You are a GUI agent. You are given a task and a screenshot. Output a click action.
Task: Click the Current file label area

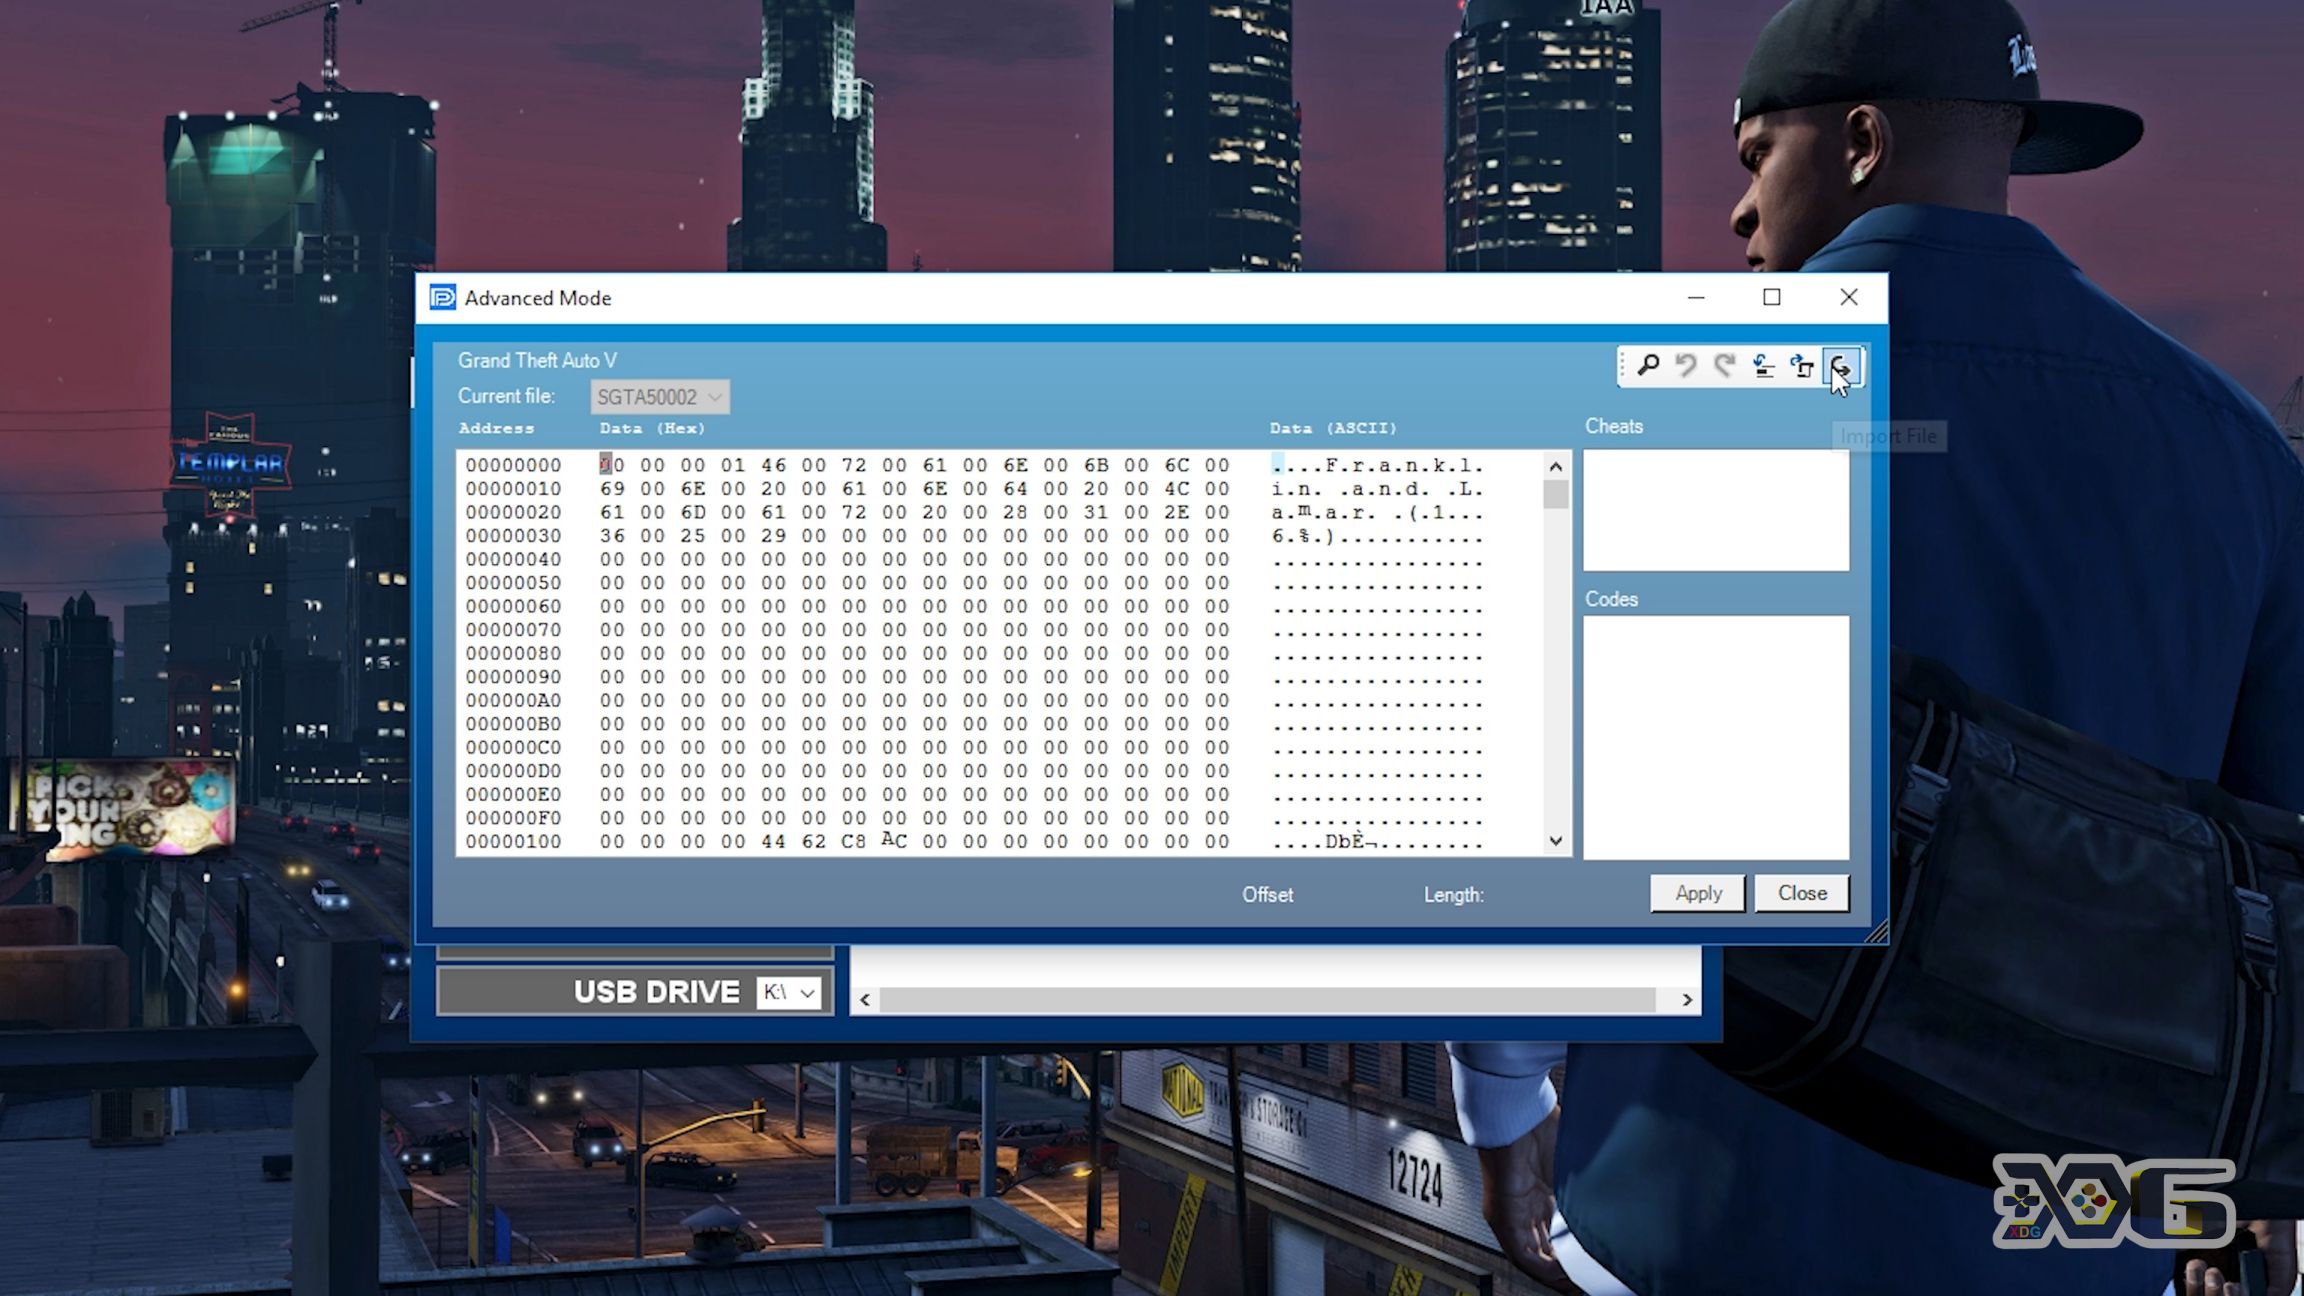[x=503, y=396]
